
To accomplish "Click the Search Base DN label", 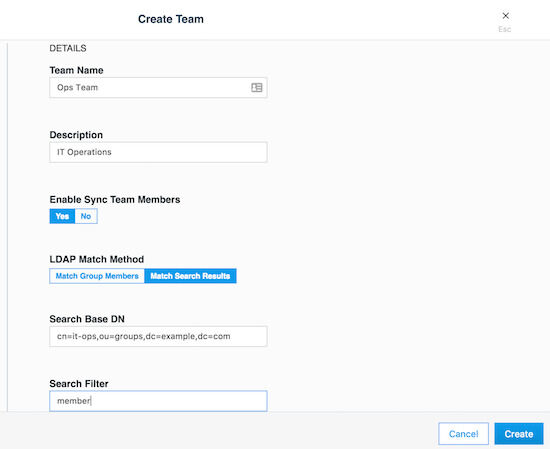I will click(x=87, y=319).
